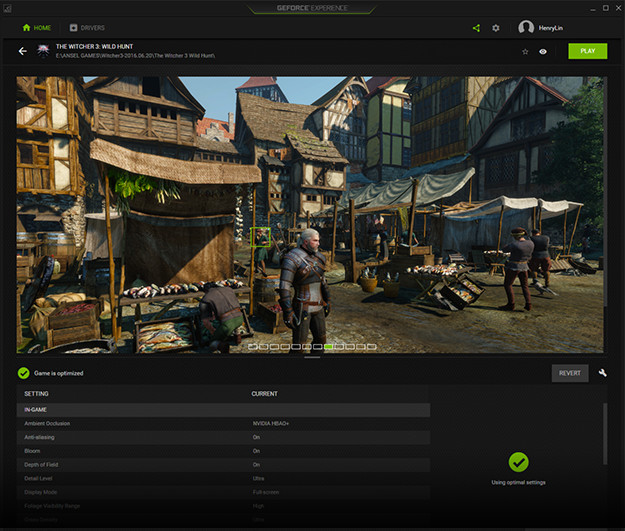Click The Witcher 3: Wild Hunt title
This screenshot has height=531, width=625.
pos(94,46)
